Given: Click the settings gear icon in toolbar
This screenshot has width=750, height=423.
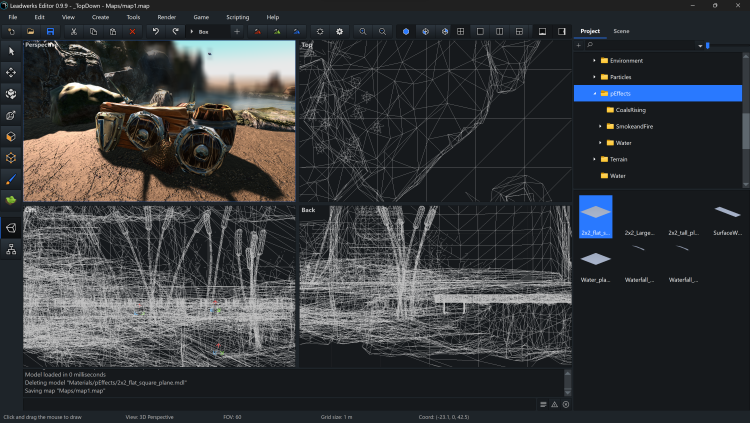Looking at the screenshot, I should (339, 31).
